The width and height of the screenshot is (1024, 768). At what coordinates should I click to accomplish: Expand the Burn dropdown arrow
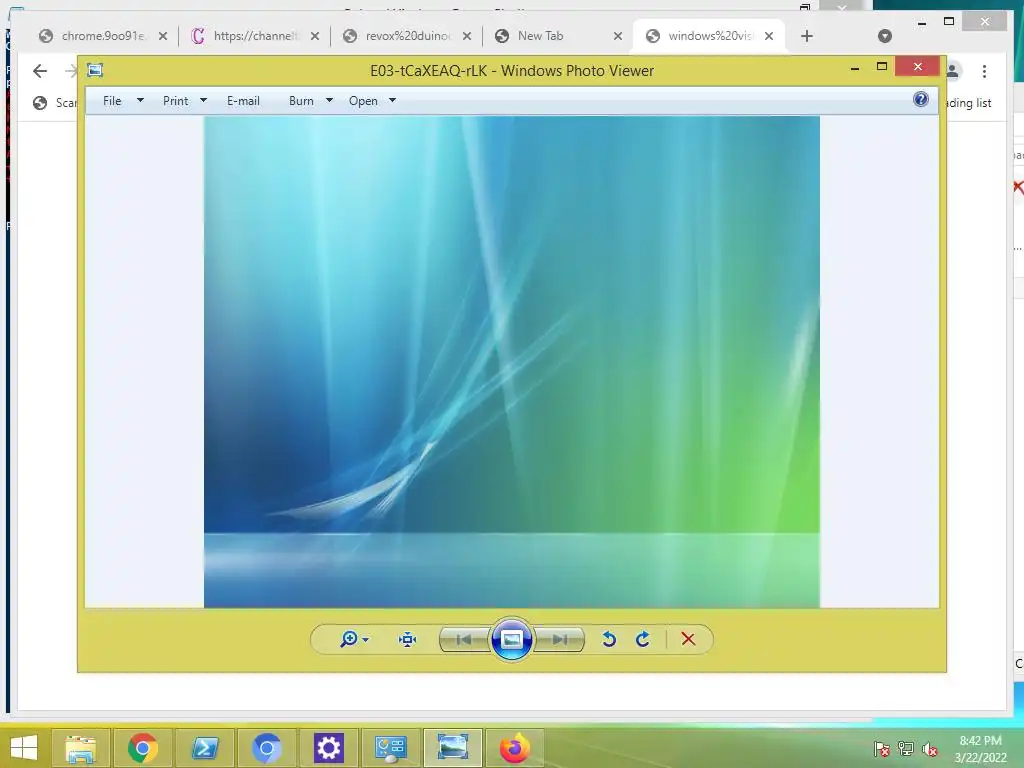329,101
